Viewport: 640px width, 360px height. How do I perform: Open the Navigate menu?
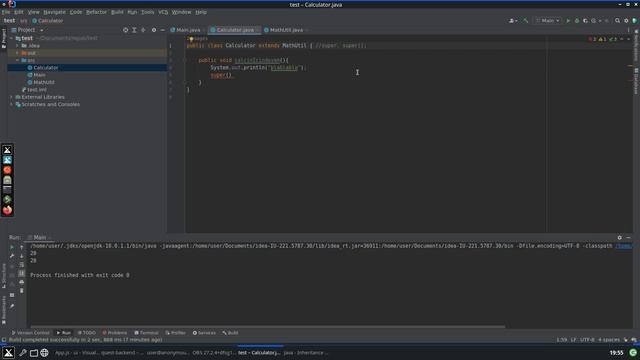(54, 12)
